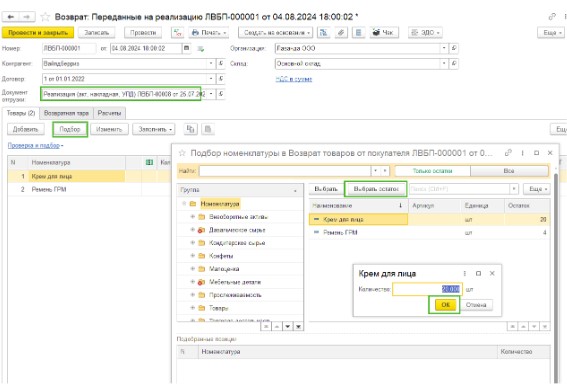Go back with the left arrow button
The image size is (567, 388).
point(10,17)
